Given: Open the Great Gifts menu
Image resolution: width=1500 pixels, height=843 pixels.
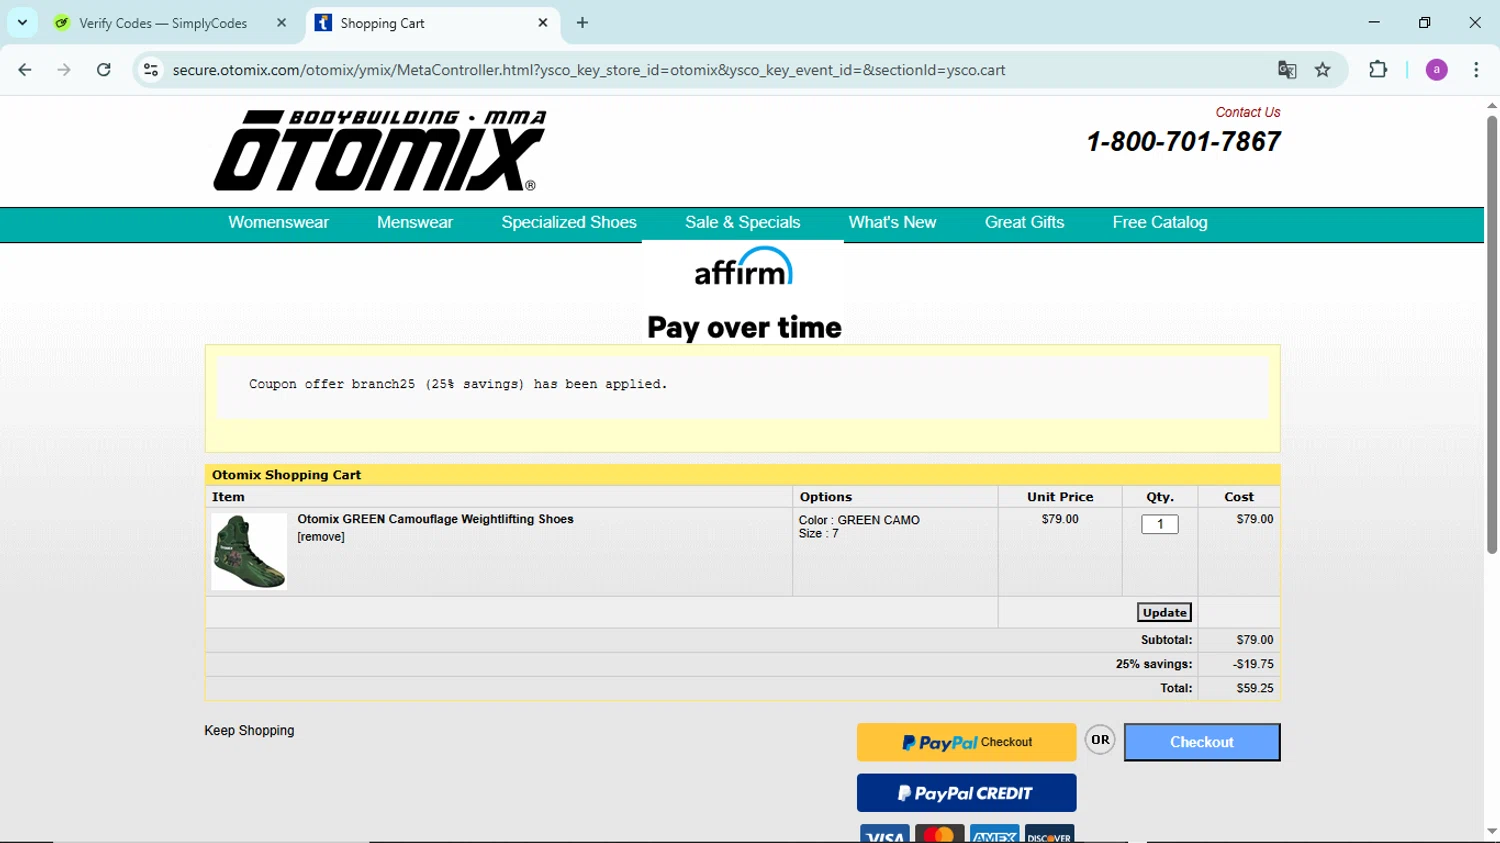Looking at the screenshot, I should pyautogui.click(x=1024, y=223).
